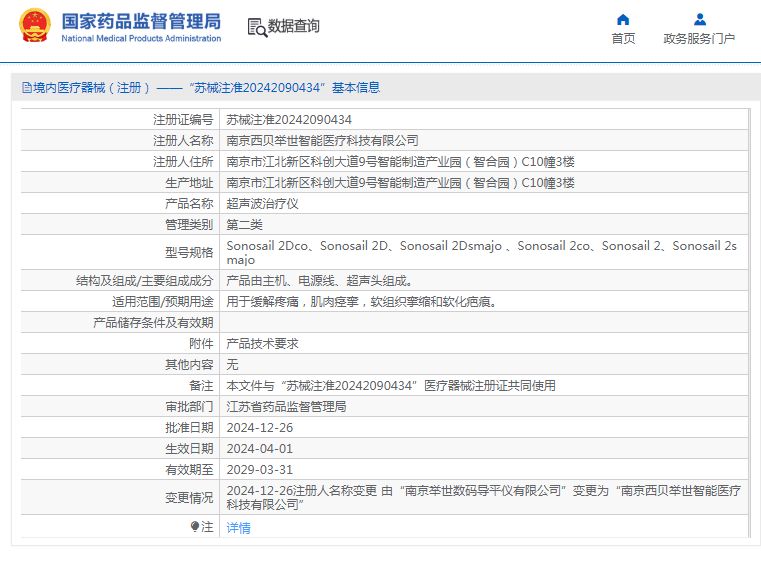Click the 型号规格 row label

coord(189,252)
